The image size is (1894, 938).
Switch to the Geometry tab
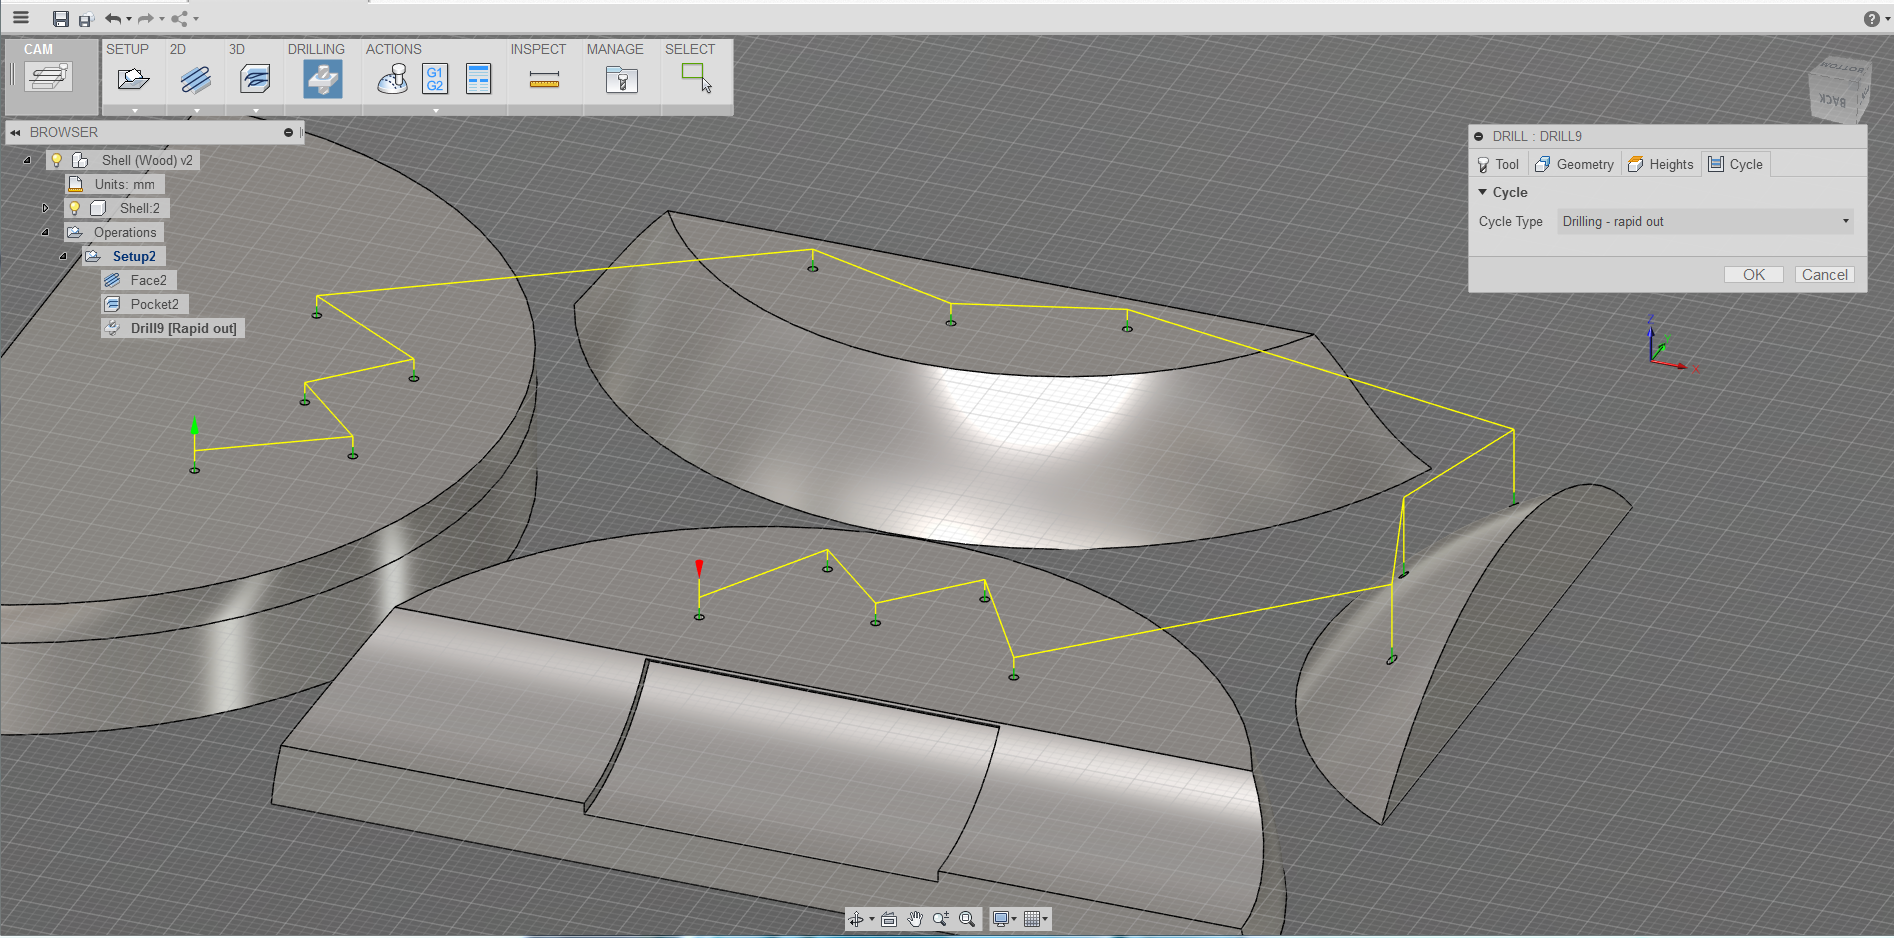[1574, 164]
